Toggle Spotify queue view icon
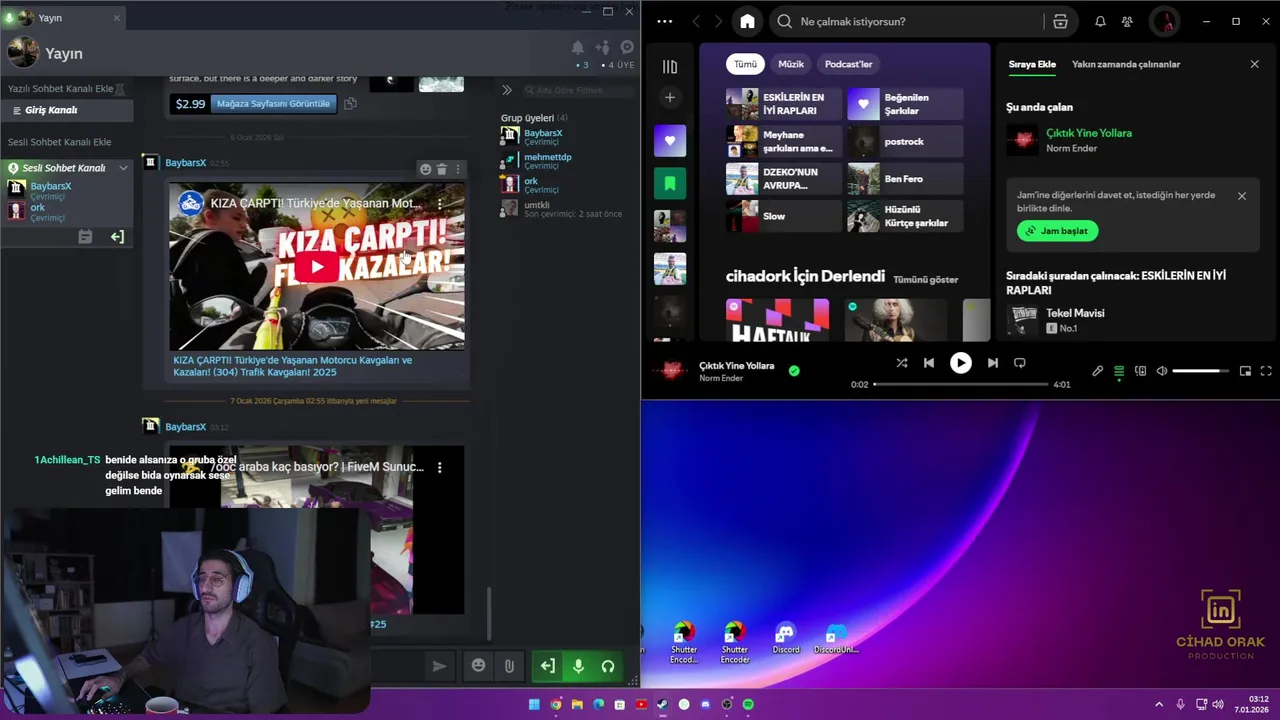1280x720 pixels. point(1119,371)
